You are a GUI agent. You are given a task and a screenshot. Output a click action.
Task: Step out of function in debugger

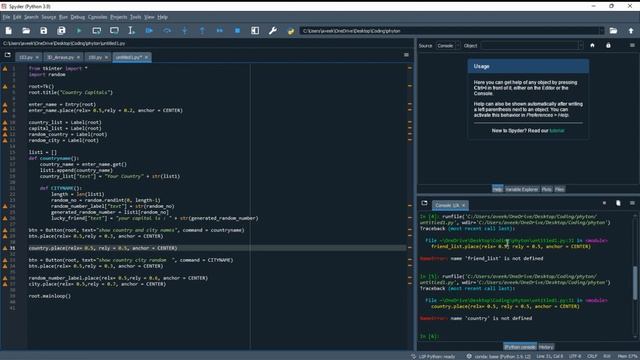point(202,31)
